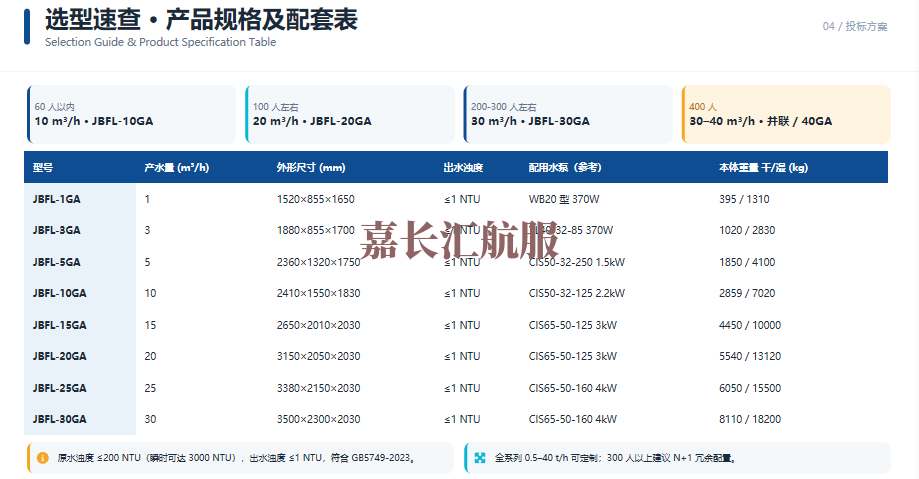Click the model cell JBFL-15GA
This screenshot has width=919, height=479.
[x=59, y=325]
